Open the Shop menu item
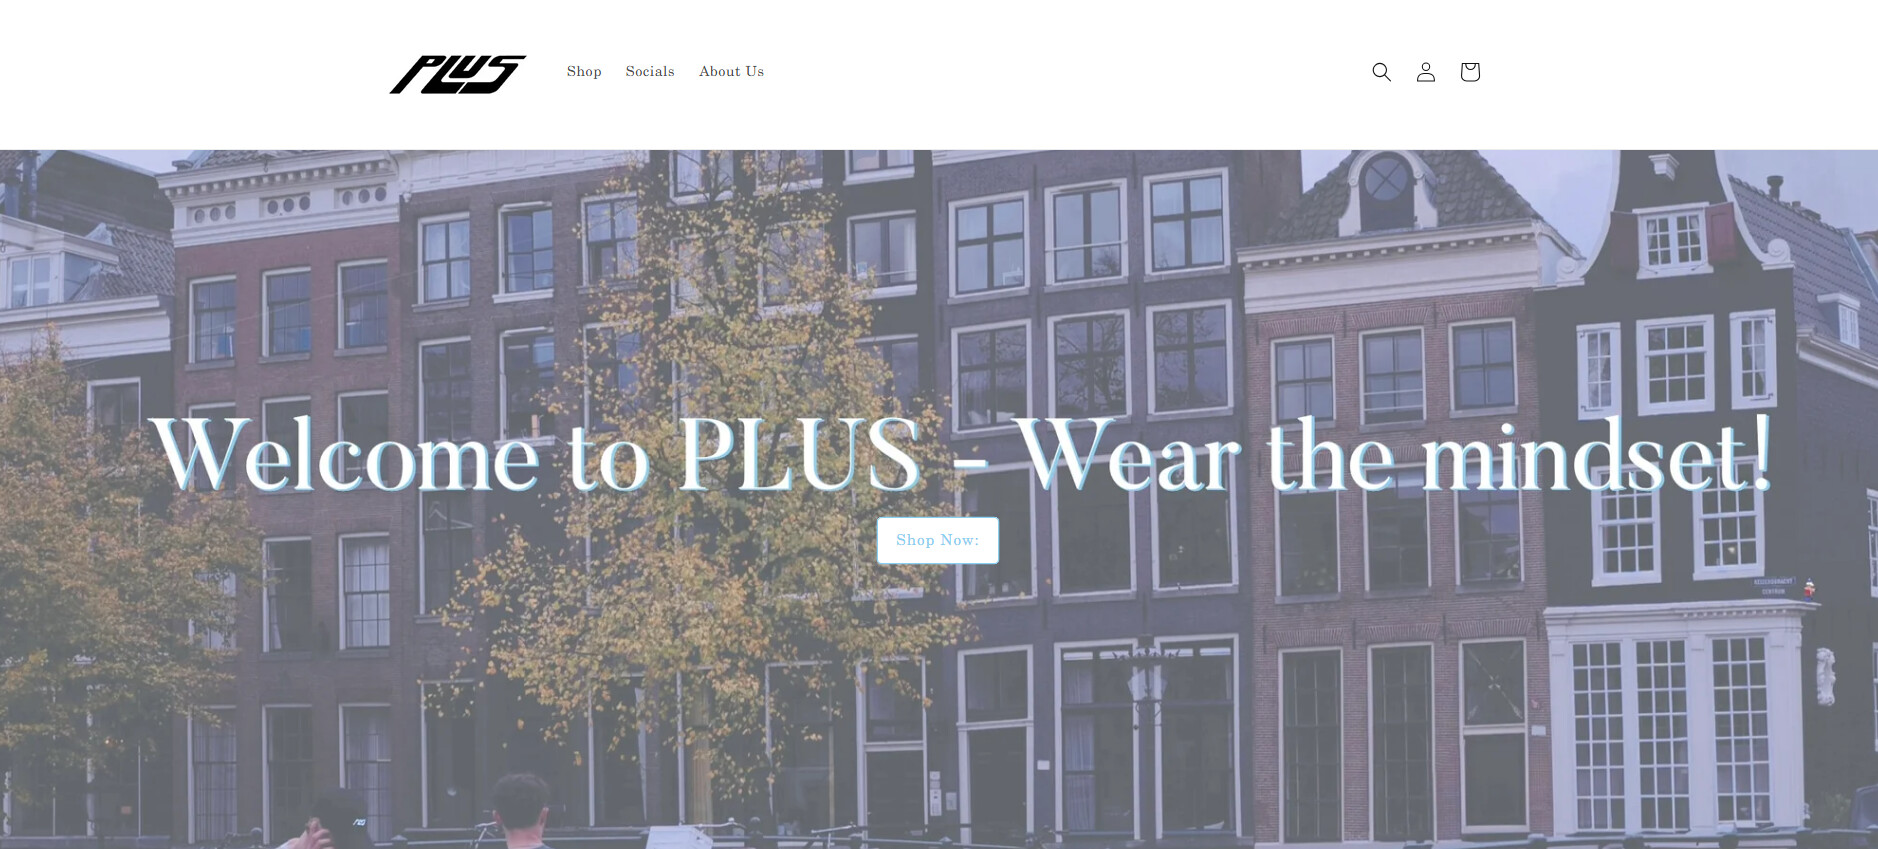The image size is (1878, 849). (x=584, y=72)
